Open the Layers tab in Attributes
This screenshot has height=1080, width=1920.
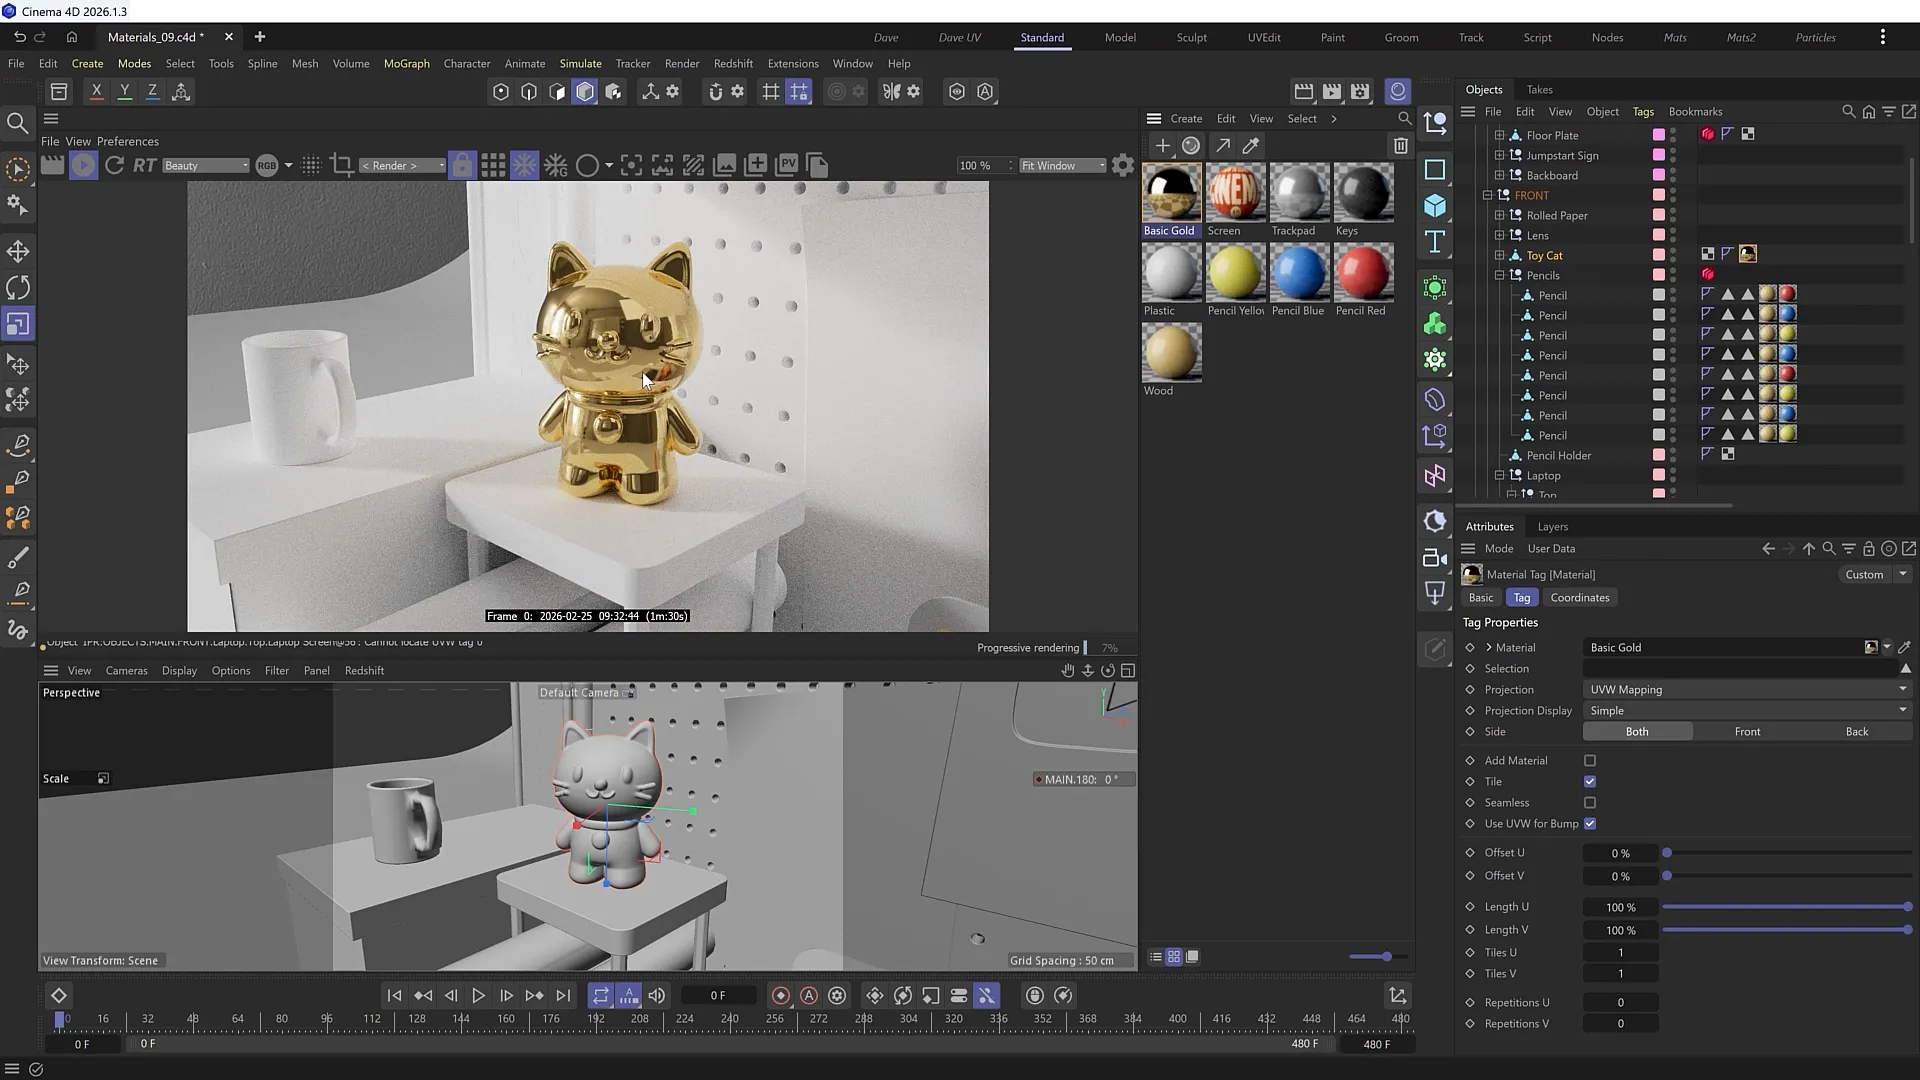pos(1552,527)
